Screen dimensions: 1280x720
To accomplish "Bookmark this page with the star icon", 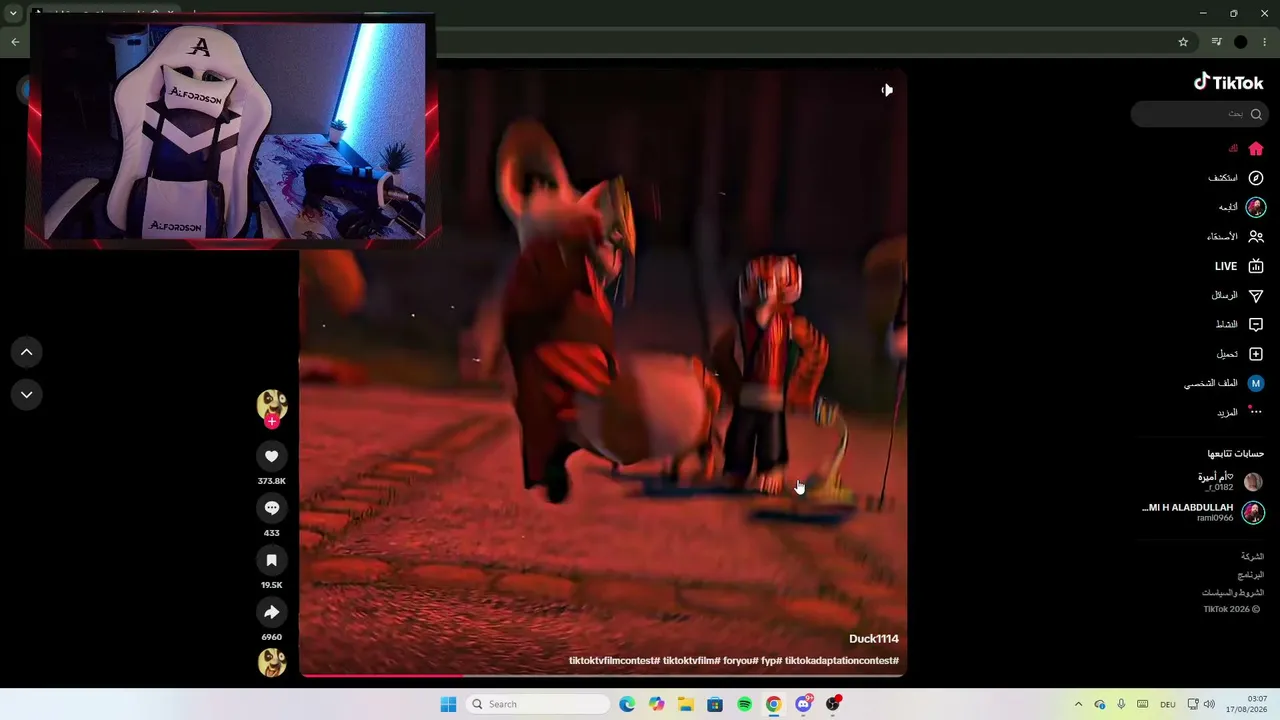I will [x=1183, y=42].
